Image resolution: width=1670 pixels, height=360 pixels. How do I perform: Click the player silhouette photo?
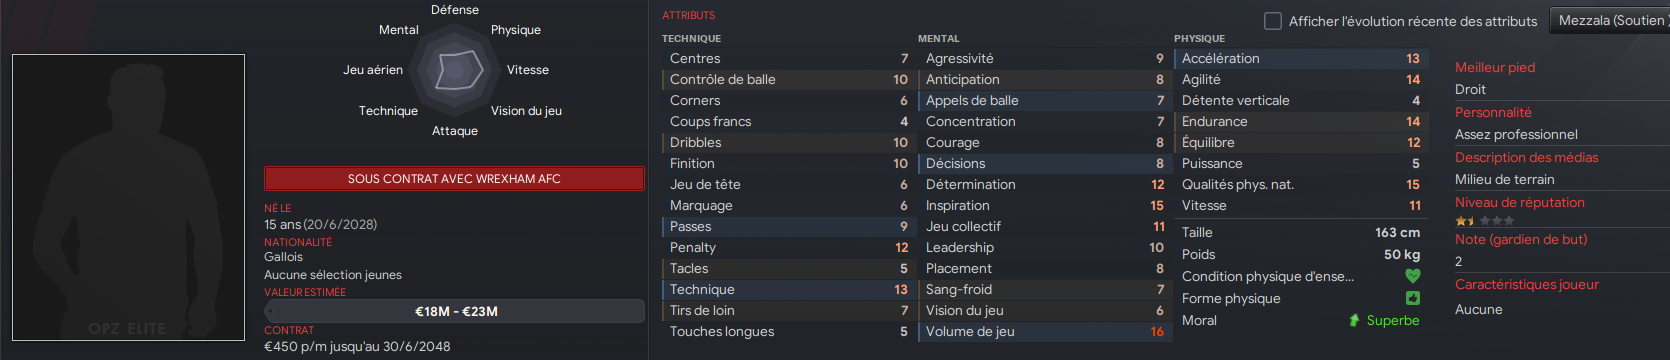point(128,197)
